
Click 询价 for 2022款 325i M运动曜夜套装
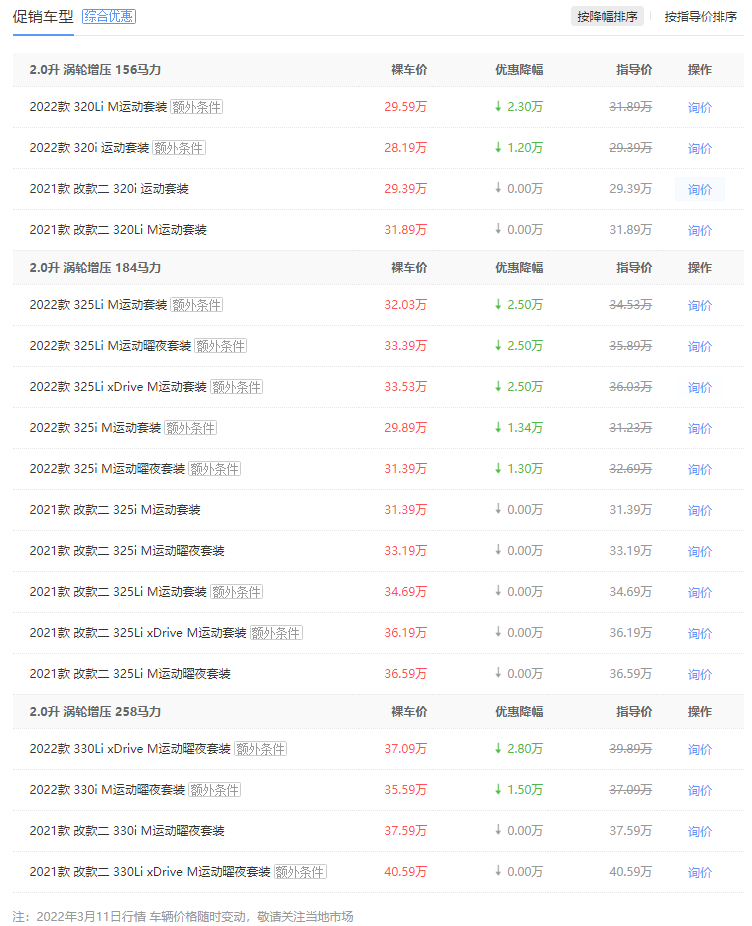pyautogui.click(x=700, y=469)
